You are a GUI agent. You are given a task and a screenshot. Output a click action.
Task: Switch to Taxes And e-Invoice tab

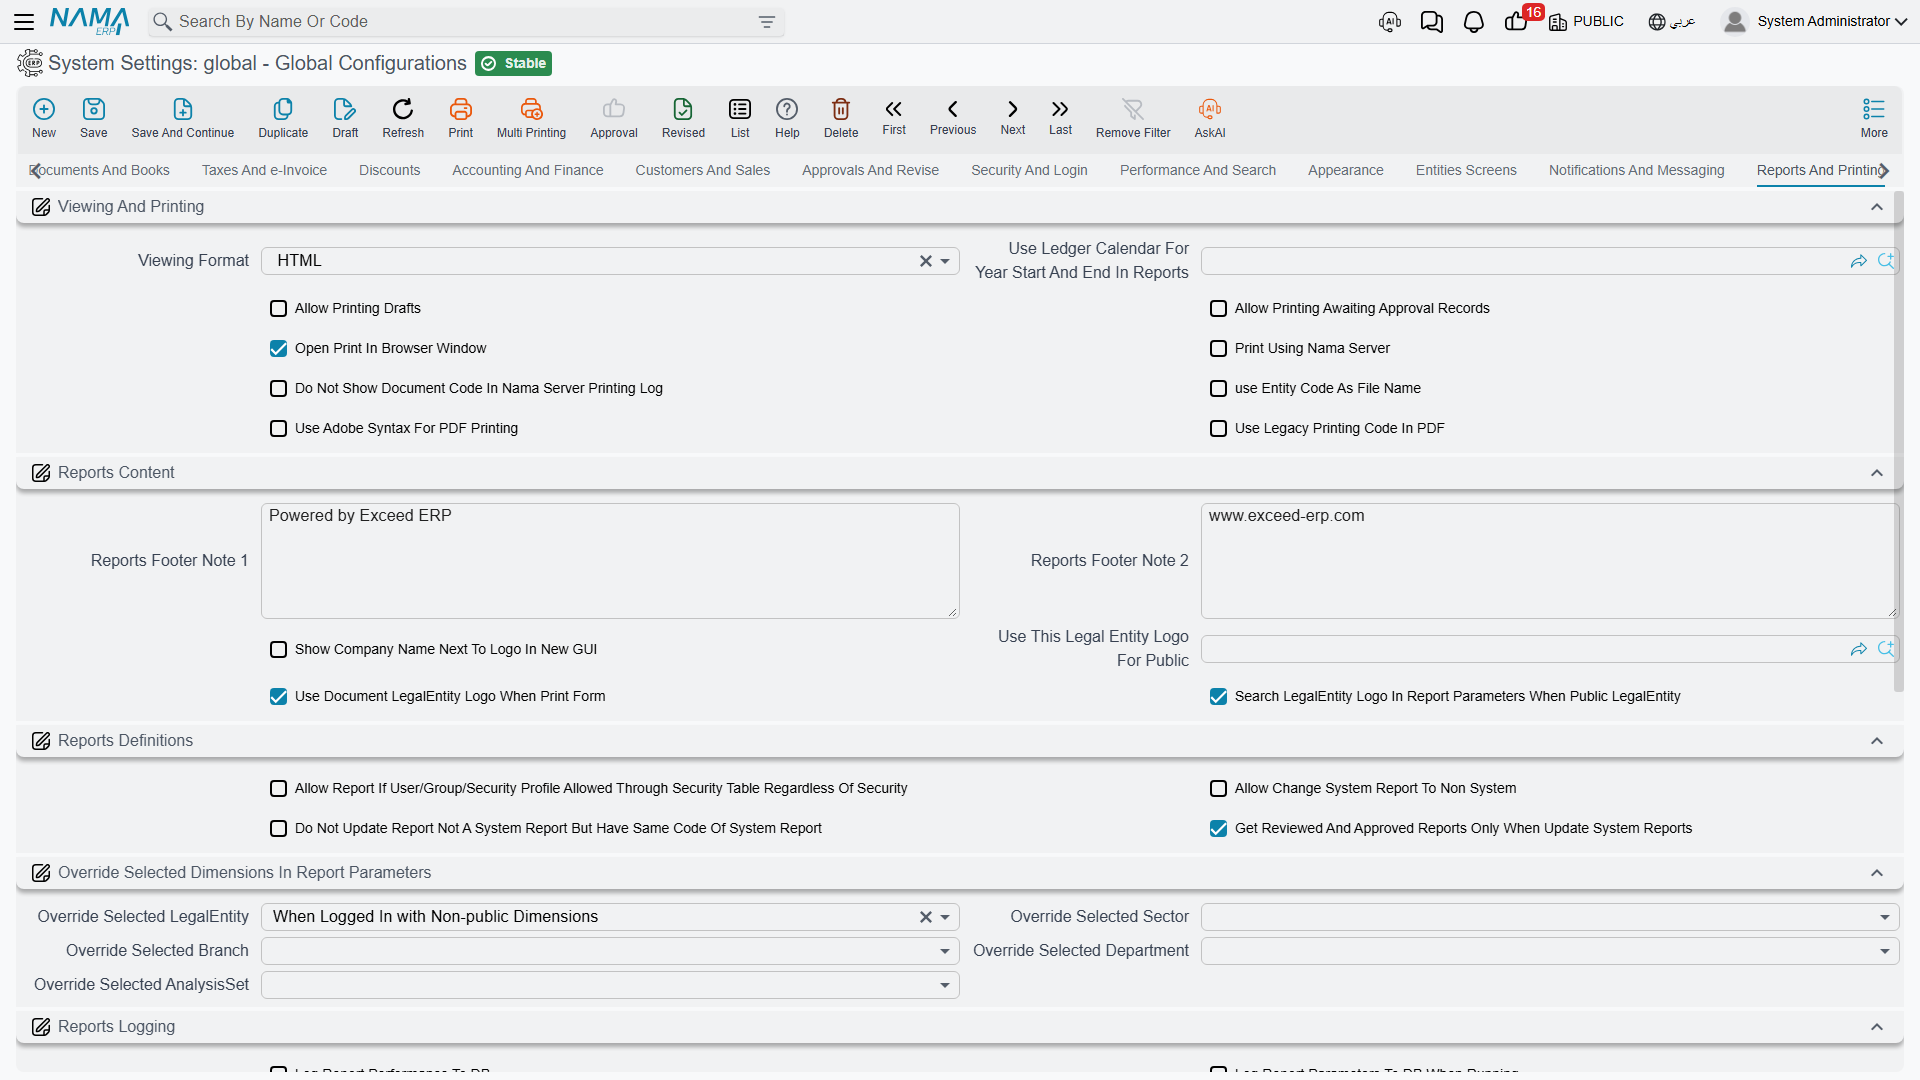(x=264, y=170)
